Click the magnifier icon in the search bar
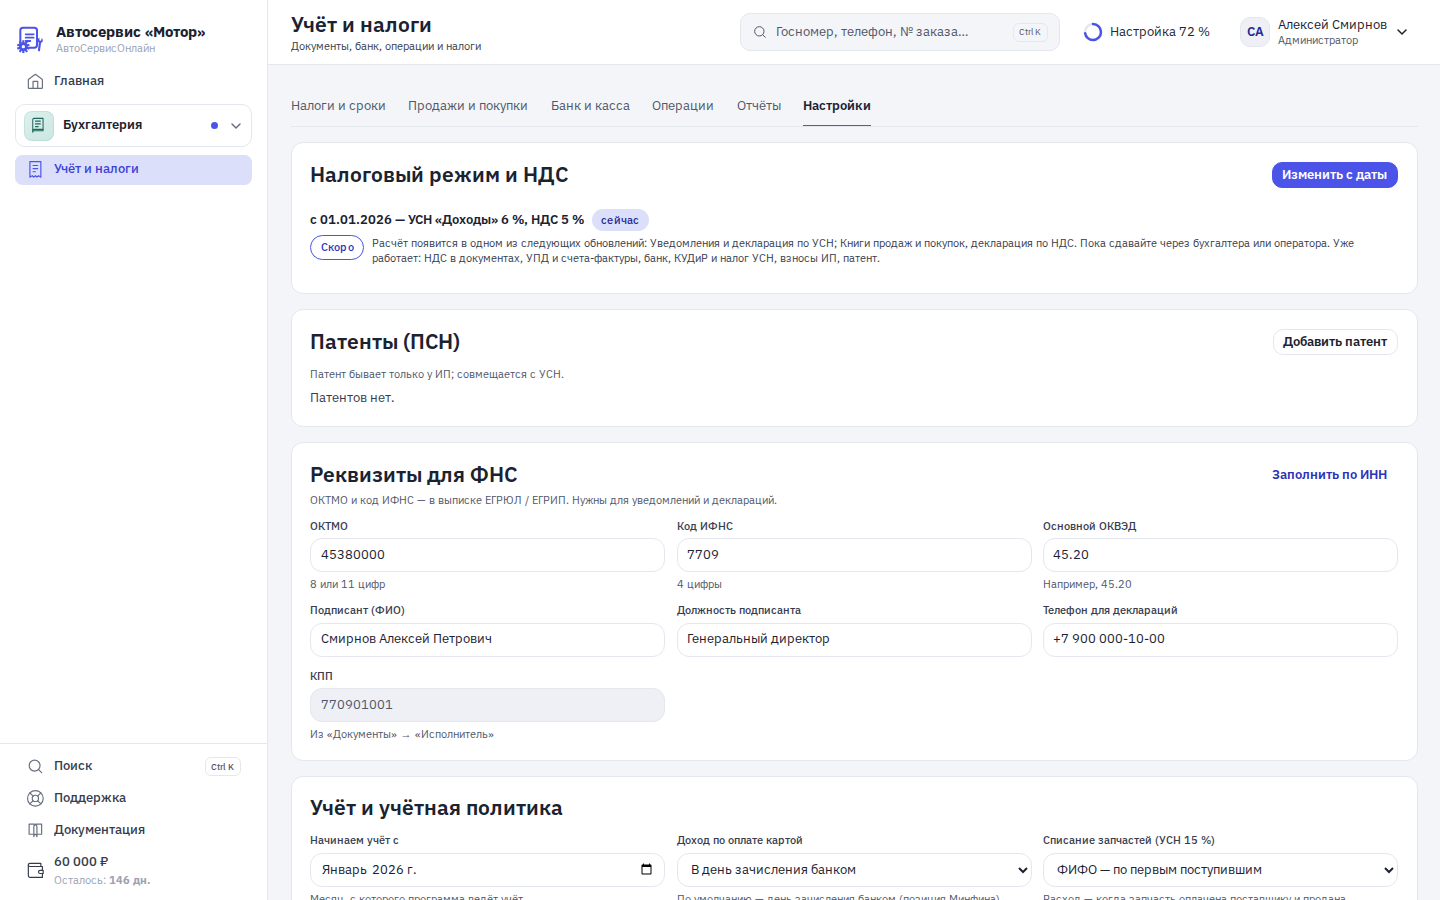 [x=760, y=32]
